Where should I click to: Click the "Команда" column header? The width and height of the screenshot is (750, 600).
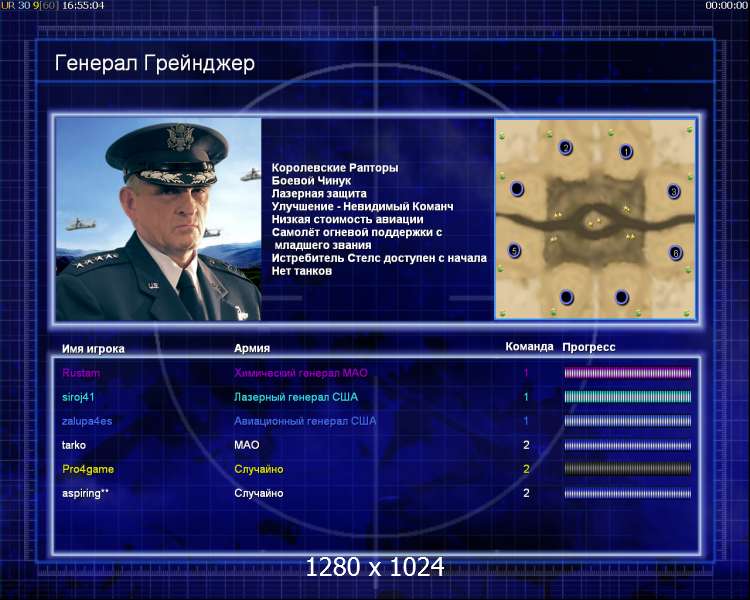(529, 346)
